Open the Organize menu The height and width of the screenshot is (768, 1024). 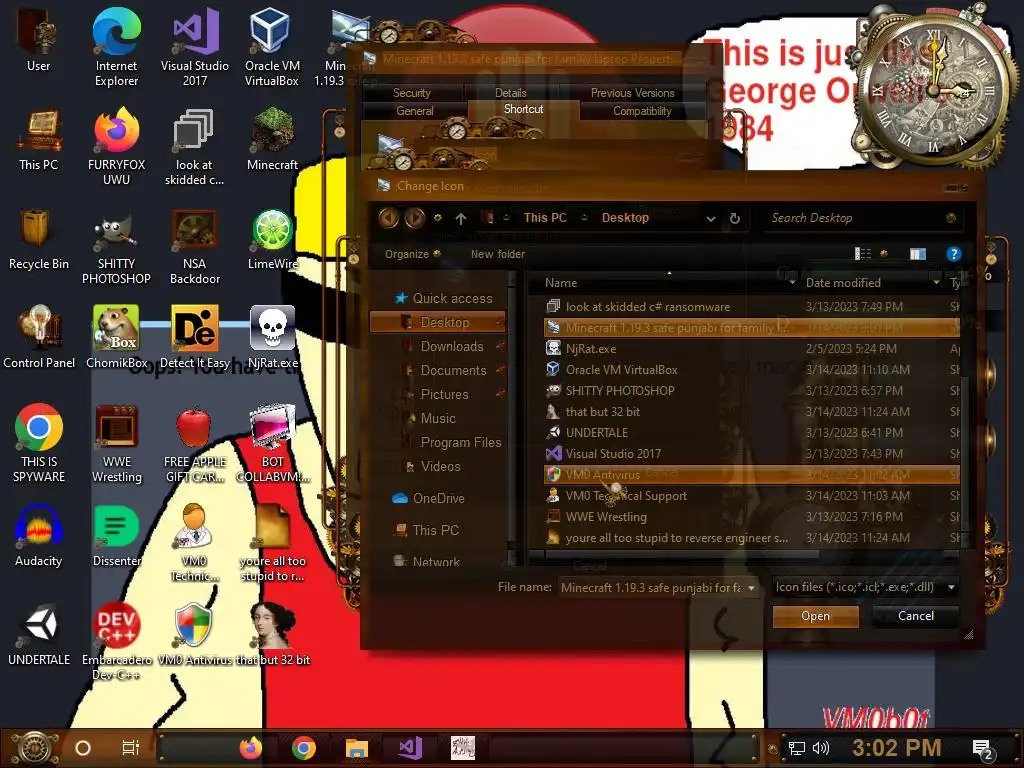click(x=412, y=254)
